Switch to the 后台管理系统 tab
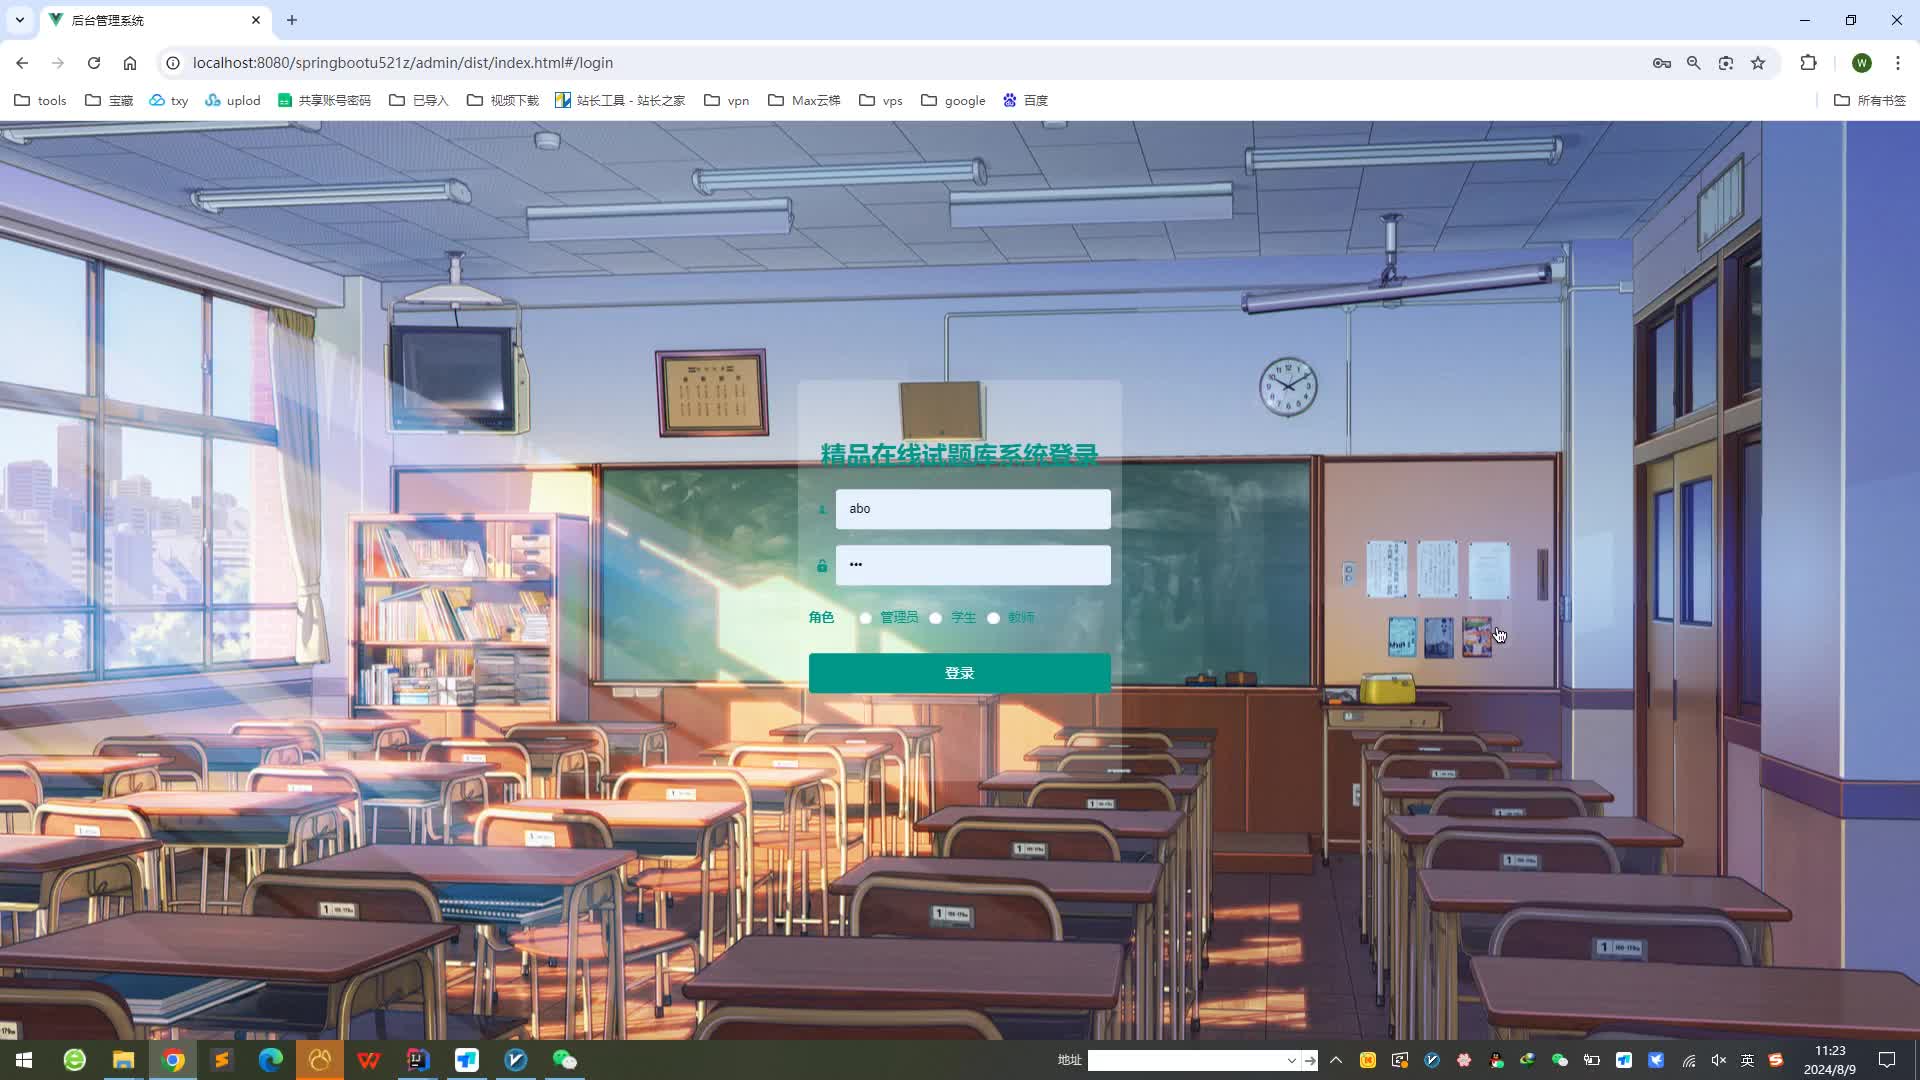Image resolution: width=1920 pixels, height=1080 pixels. [155, 20]
